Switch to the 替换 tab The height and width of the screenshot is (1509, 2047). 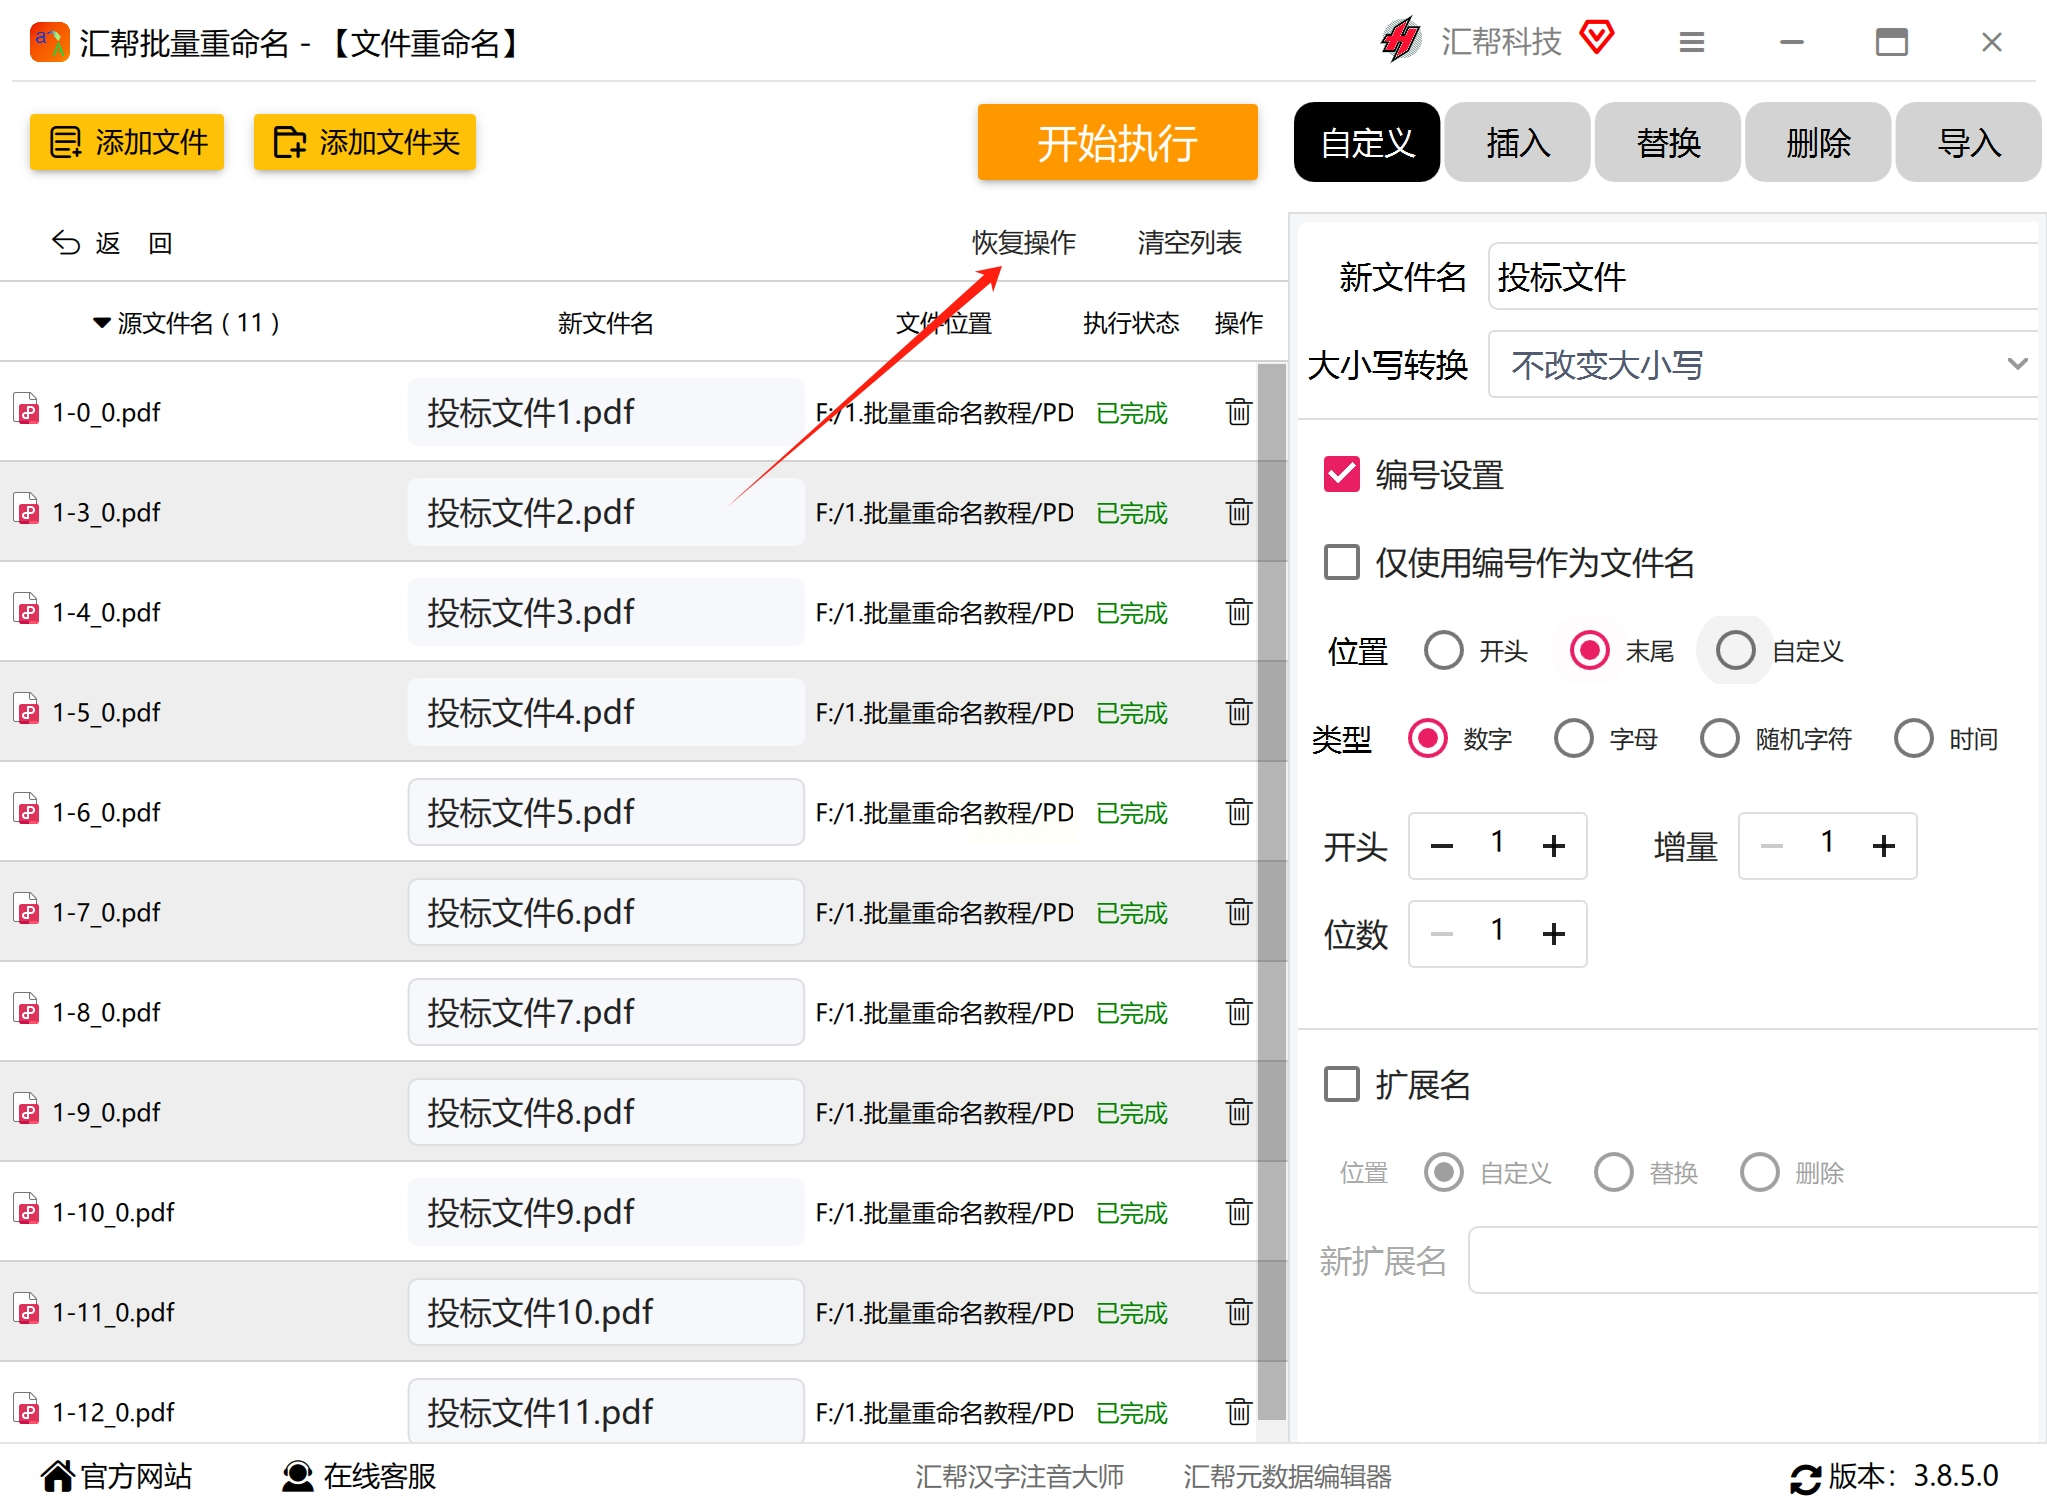pos(1667,143)
